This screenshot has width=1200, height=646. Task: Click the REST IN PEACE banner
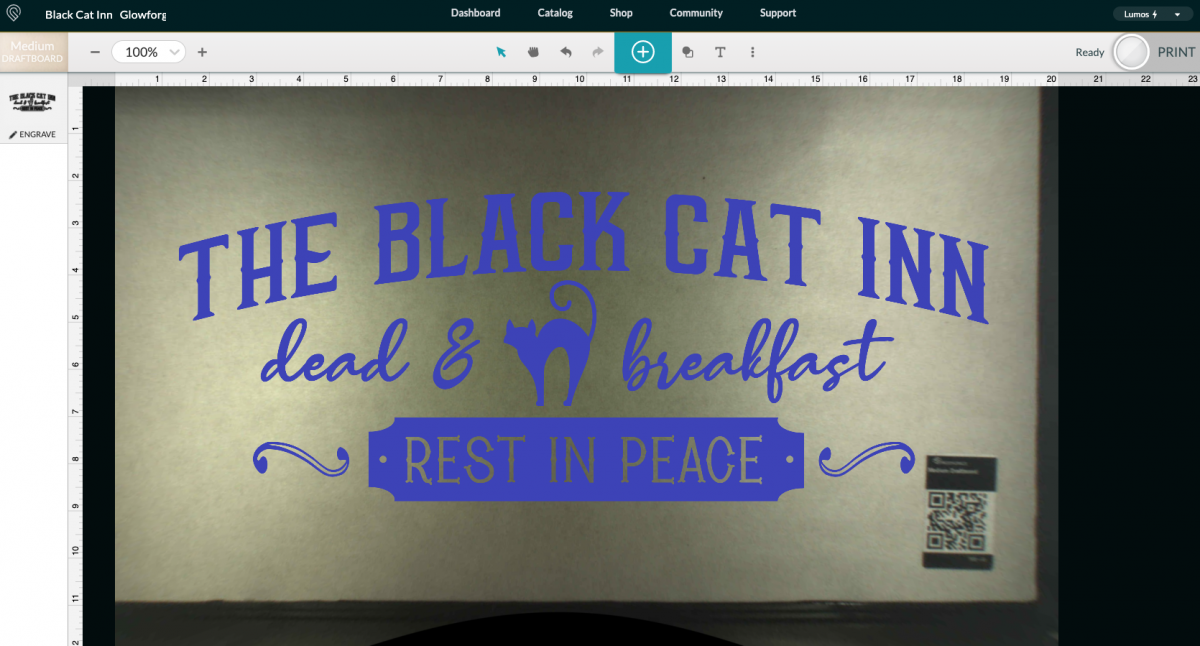[586, 459]
